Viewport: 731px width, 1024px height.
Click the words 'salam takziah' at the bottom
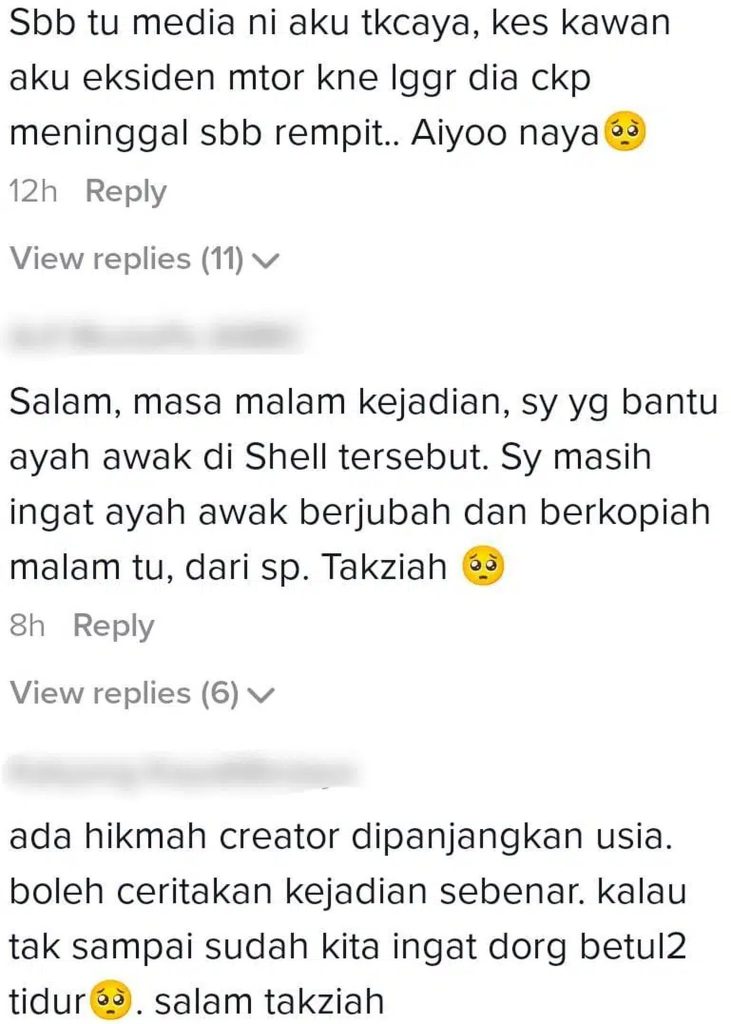268,1001
